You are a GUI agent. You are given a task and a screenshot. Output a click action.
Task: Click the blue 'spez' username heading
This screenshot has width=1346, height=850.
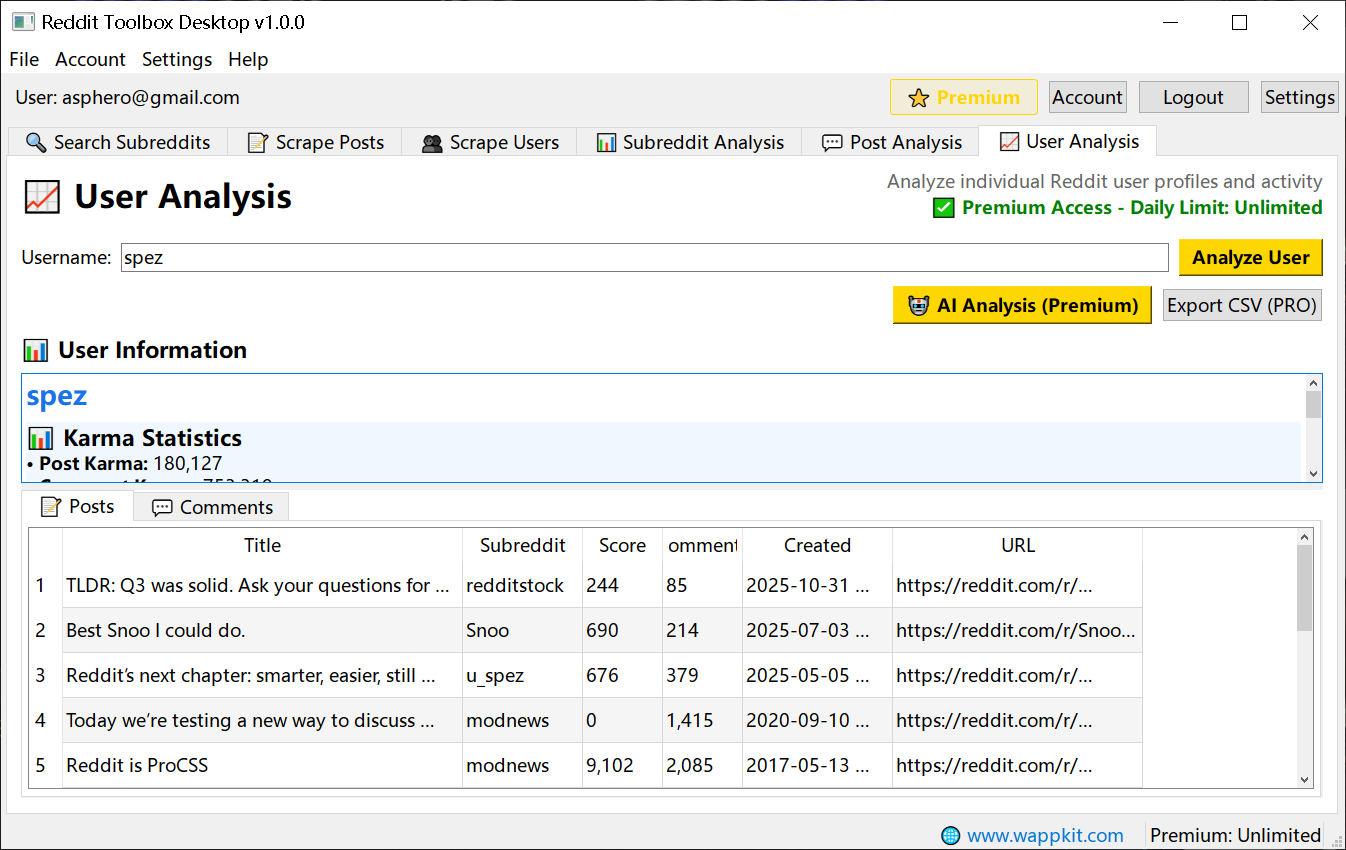click(x=57, y=396)
